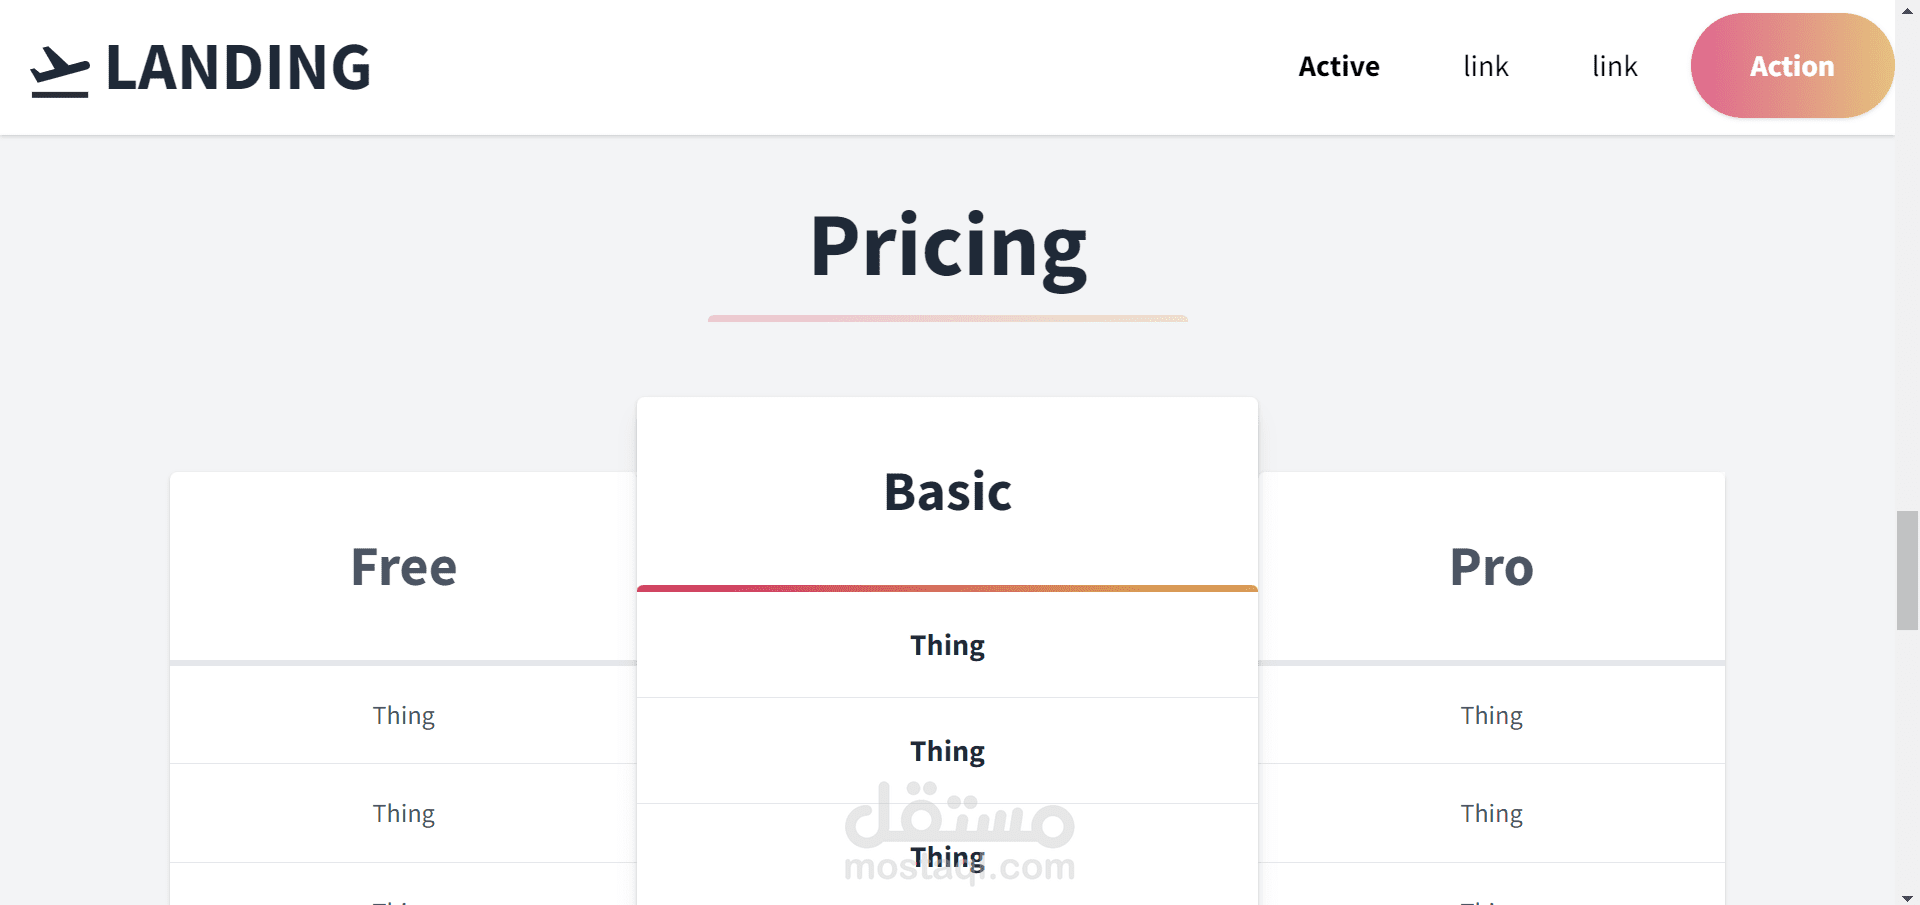Click the LANDING brand text
Screen dimensions: 1920x905
[238, 68]
